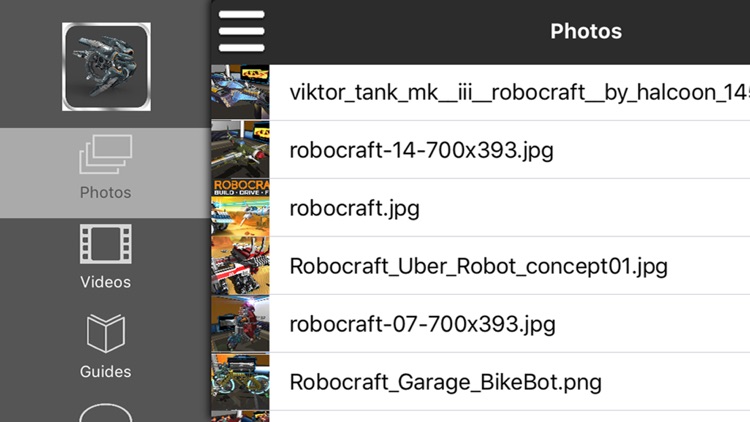Viewport: 750px width, 422px height.
Task: Open the Videos film strip icon
Action: pyautogui.click(x=106, y=244)
